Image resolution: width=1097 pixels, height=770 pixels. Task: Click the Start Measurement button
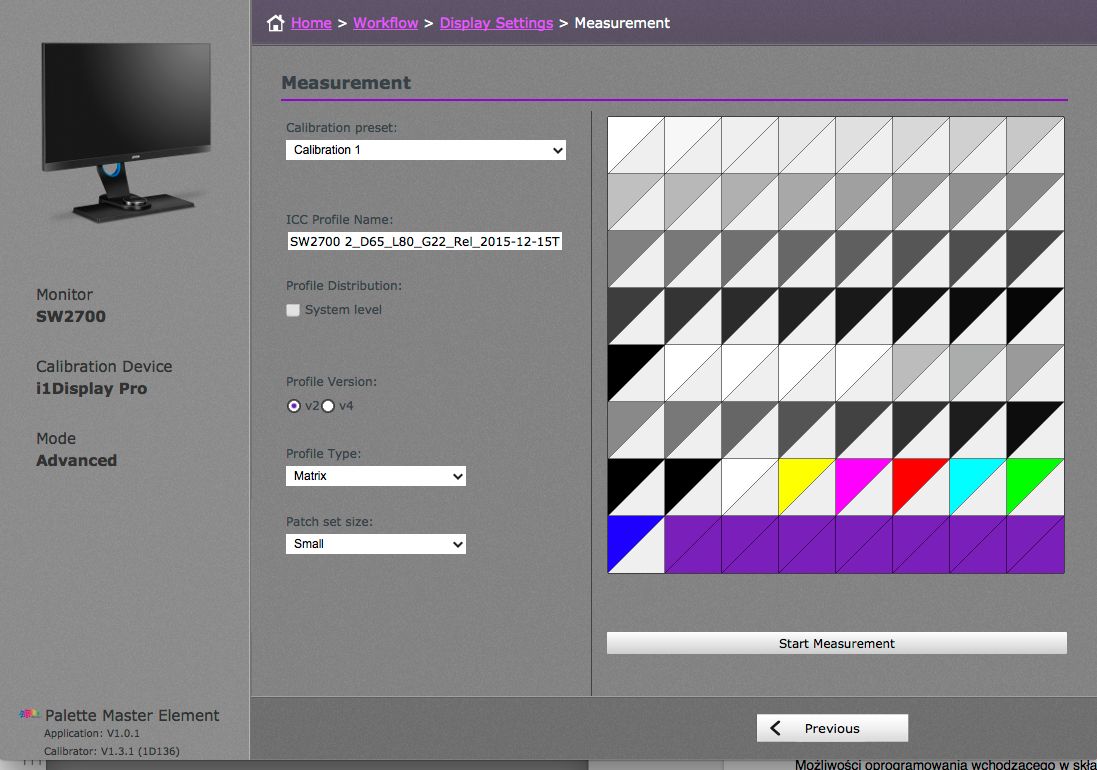pyautogui.click(x=836, y=643)
